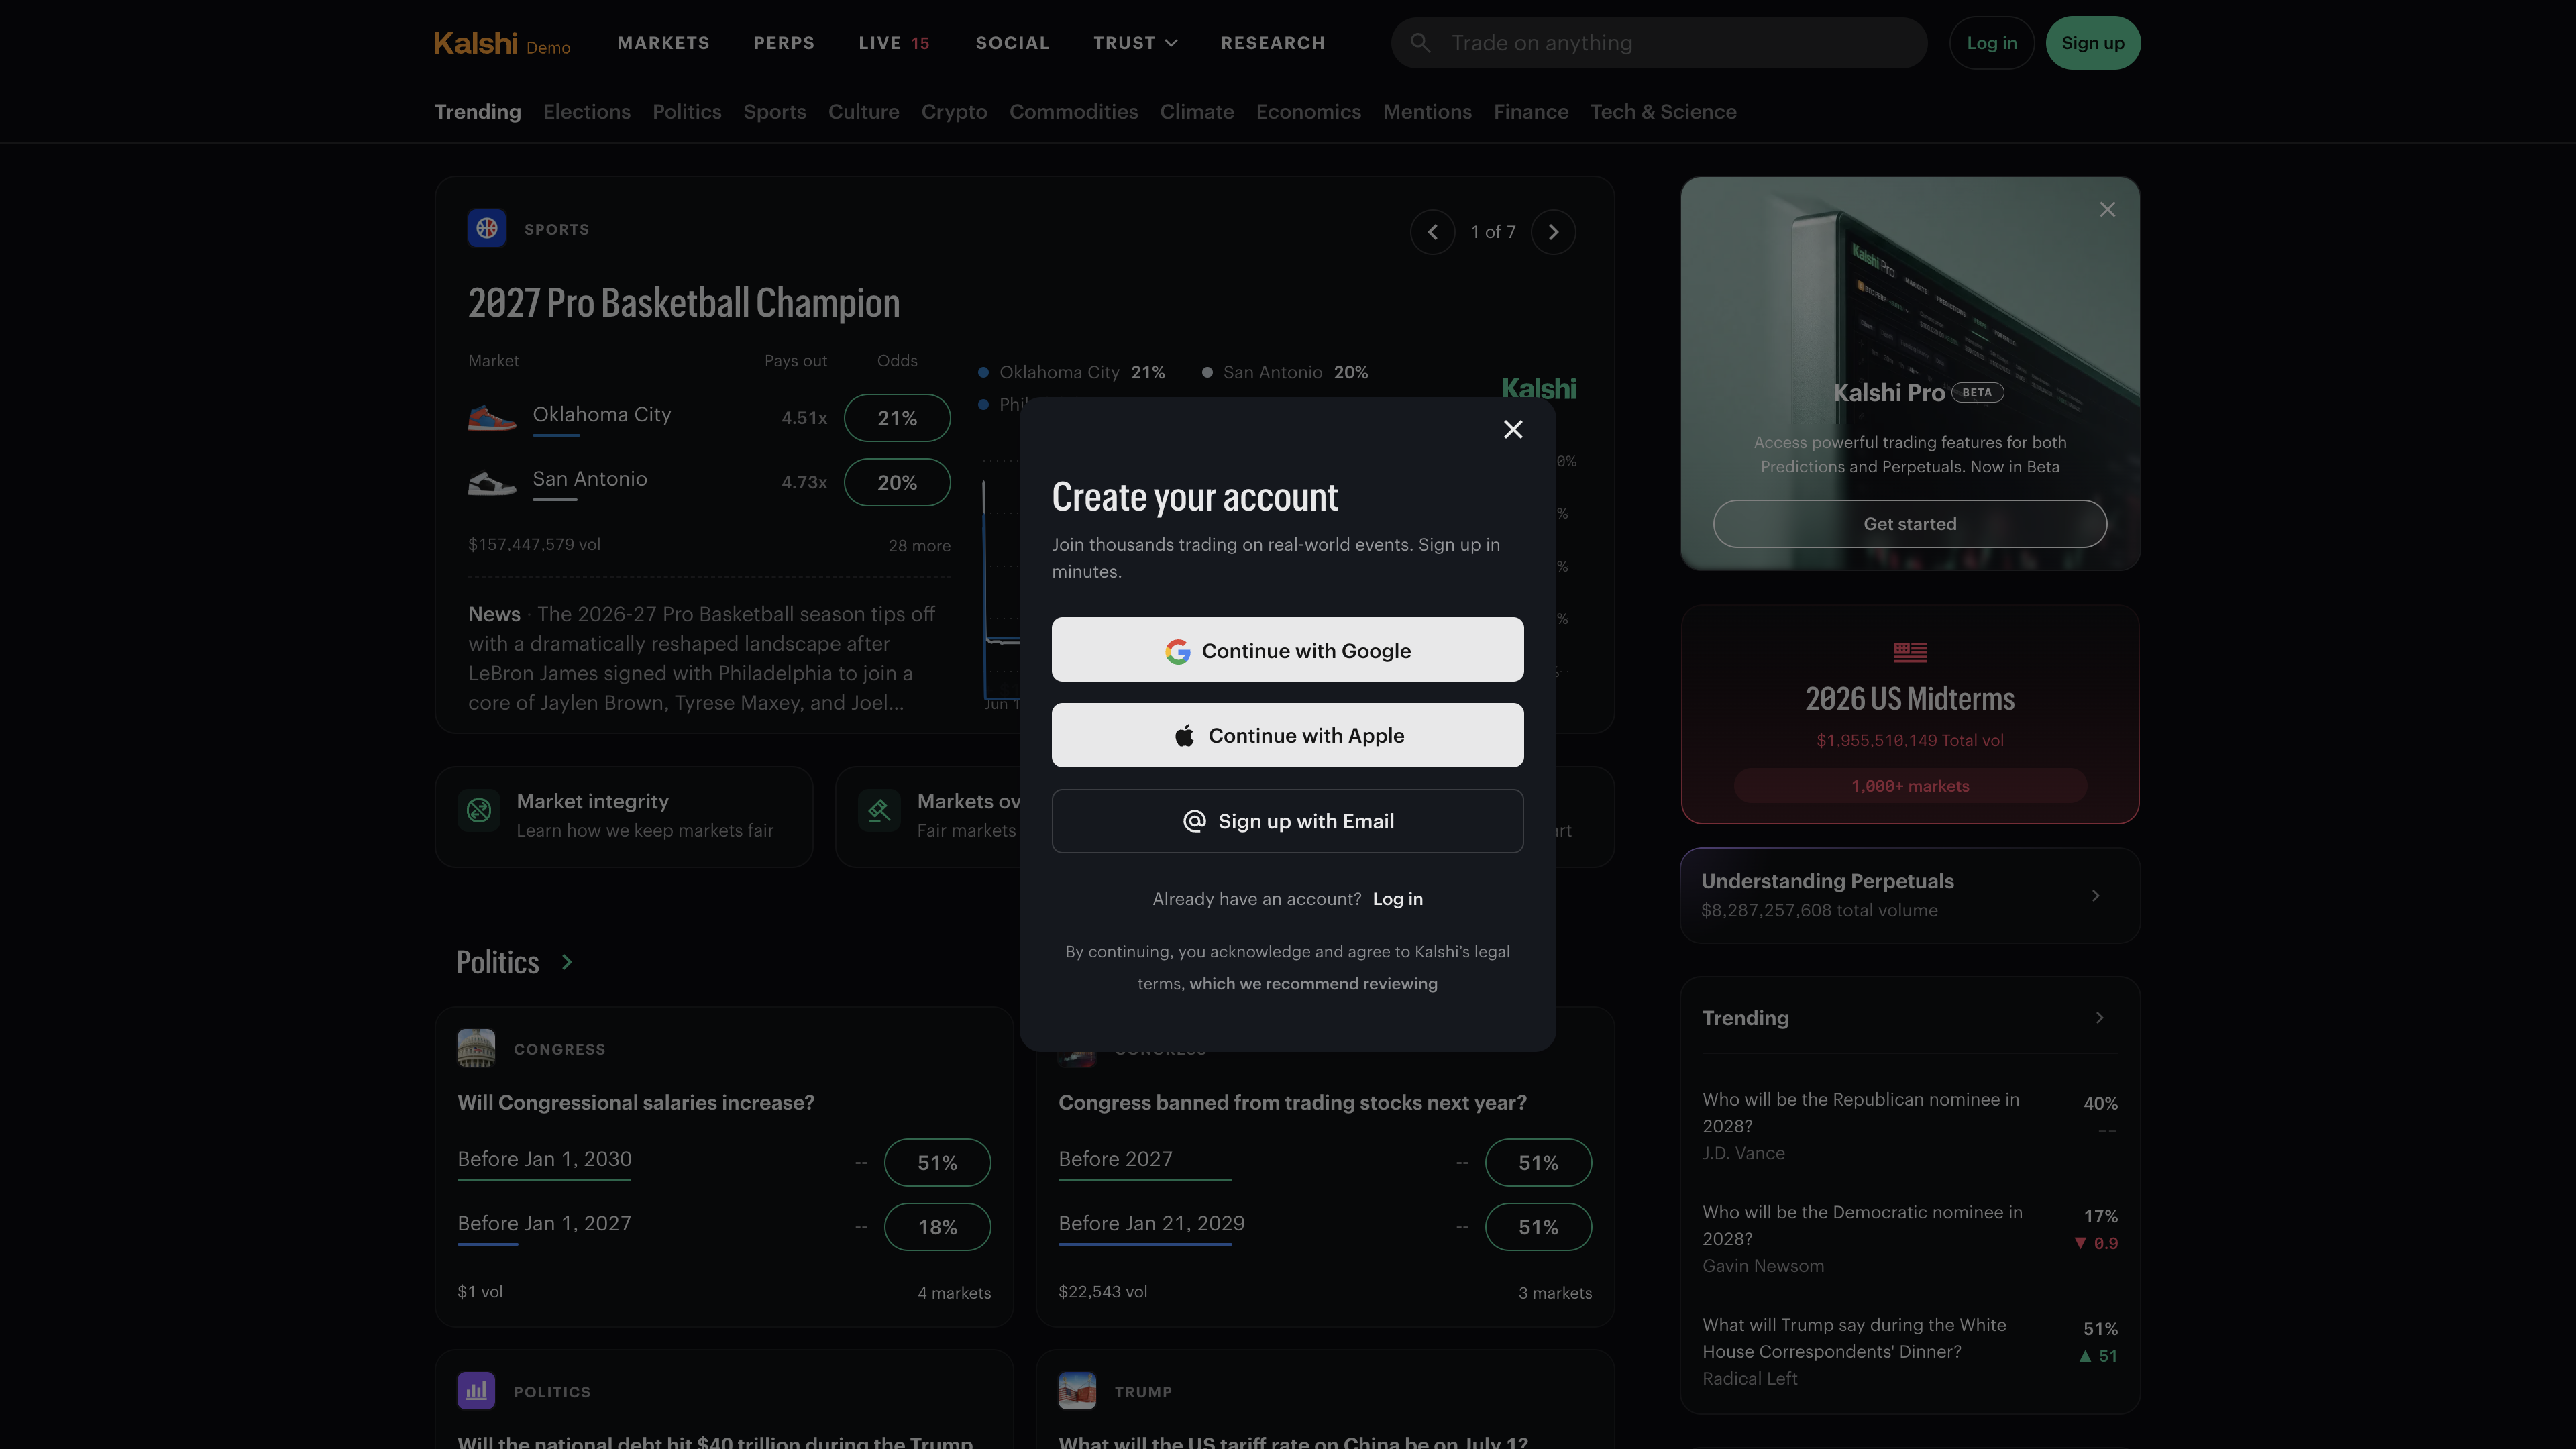Select the Crypto category tab
The height and width of the screenshot is (1449, 2576).
point(954,112)
